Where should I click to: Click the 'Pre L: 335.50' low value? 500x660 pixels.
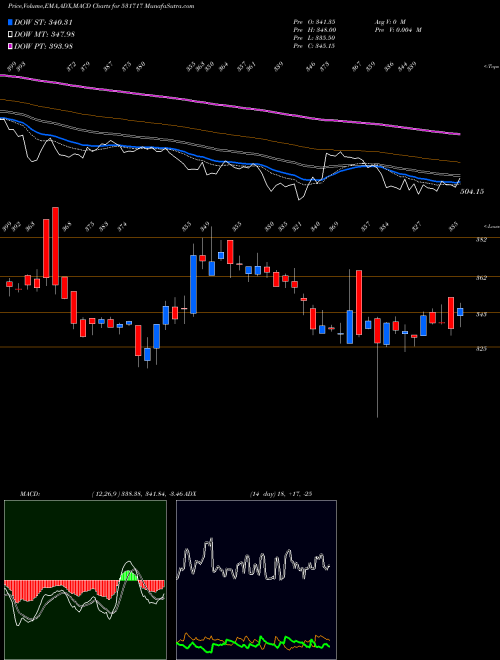[314, 37]
